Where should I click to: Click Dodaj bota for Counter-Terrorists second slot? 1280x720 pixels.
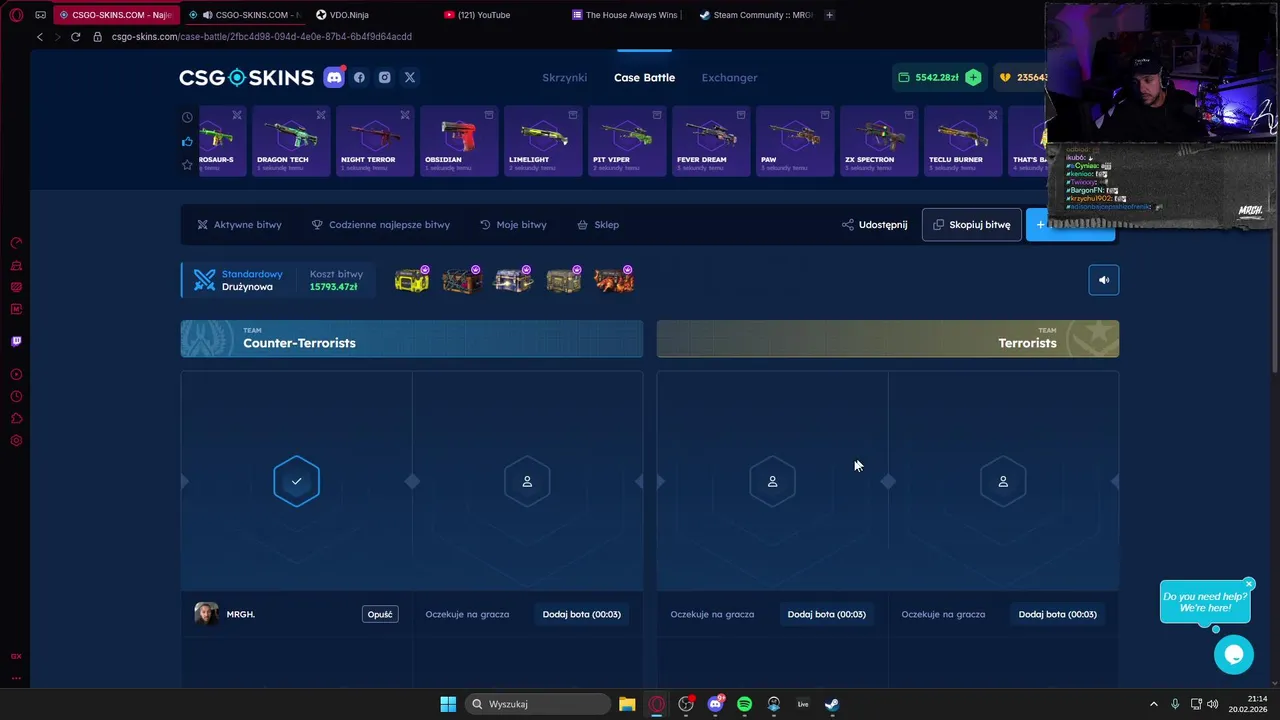point(581,614)
